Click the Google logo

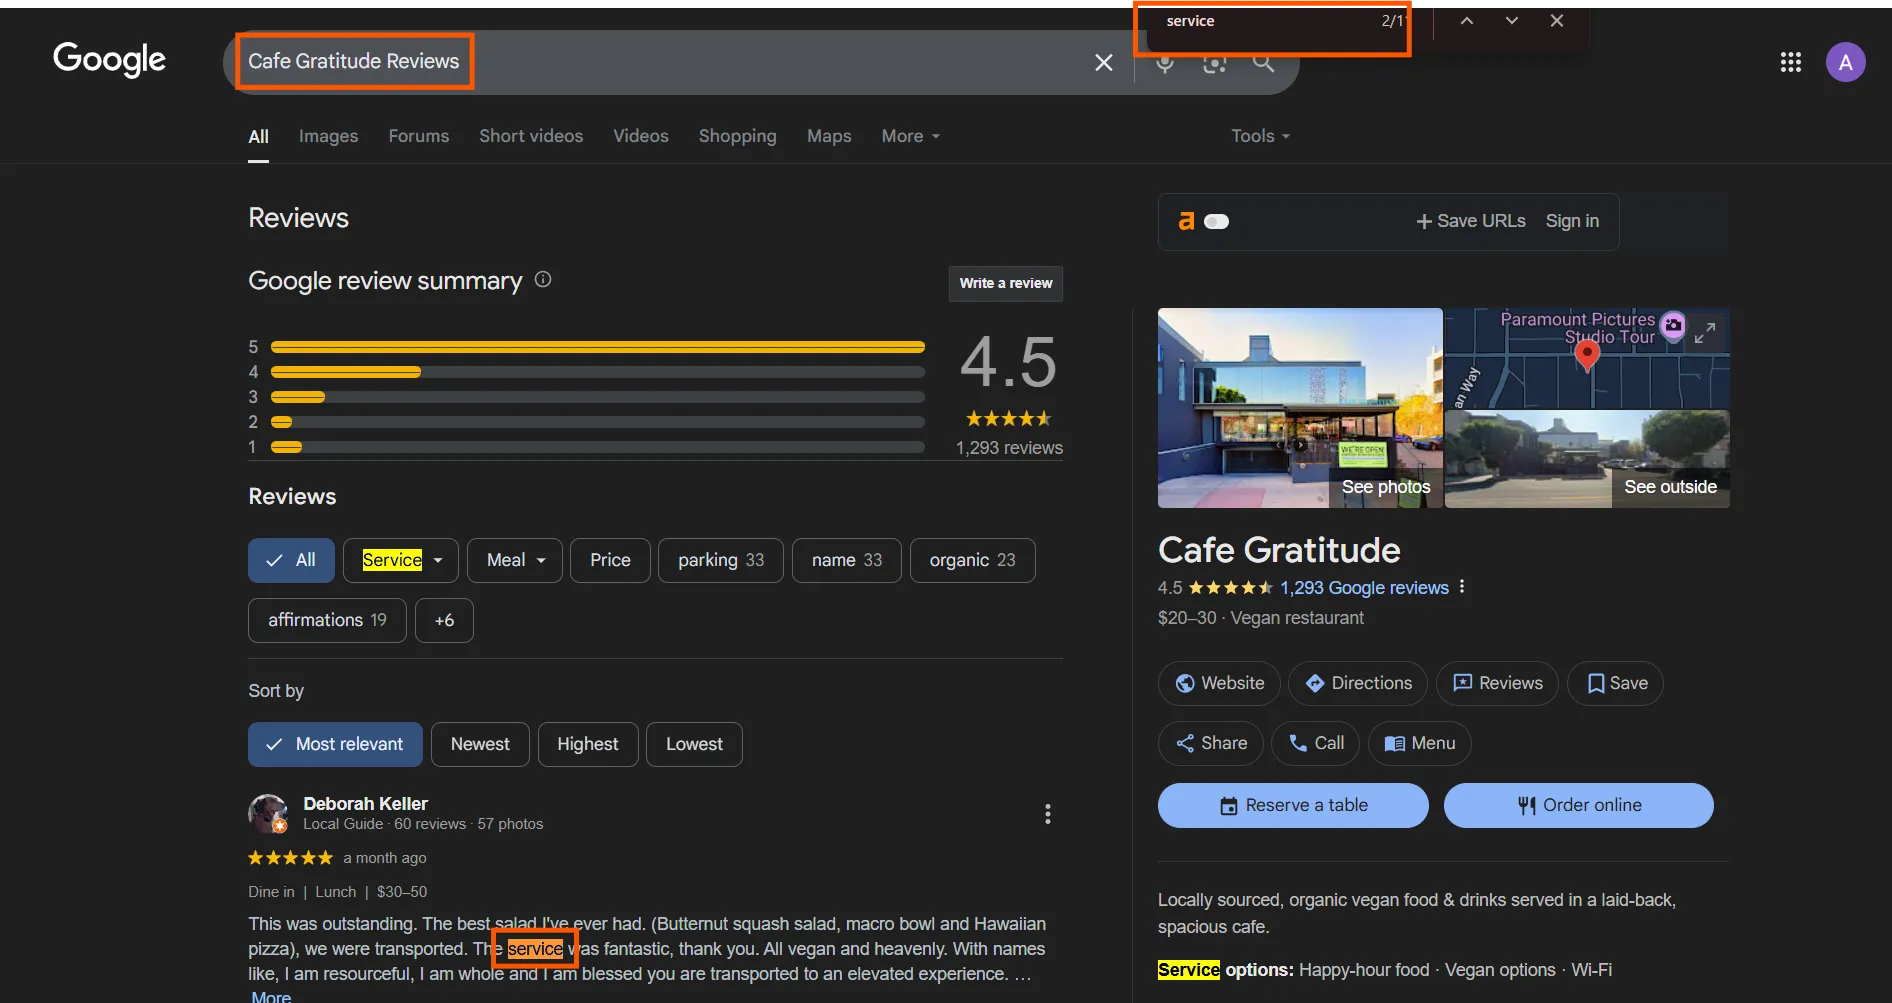click(110, 60)
